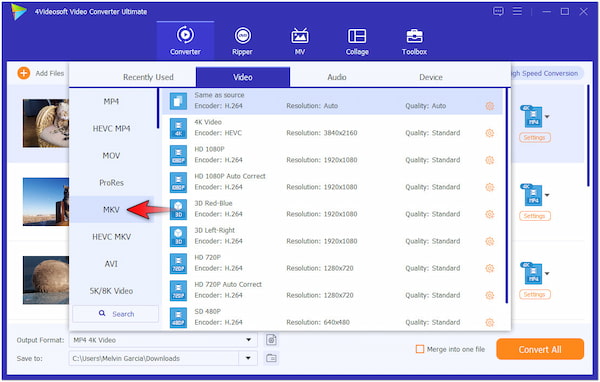Click the Convert All button
This screenshot has height=382, width=600.
click(540, 349)
